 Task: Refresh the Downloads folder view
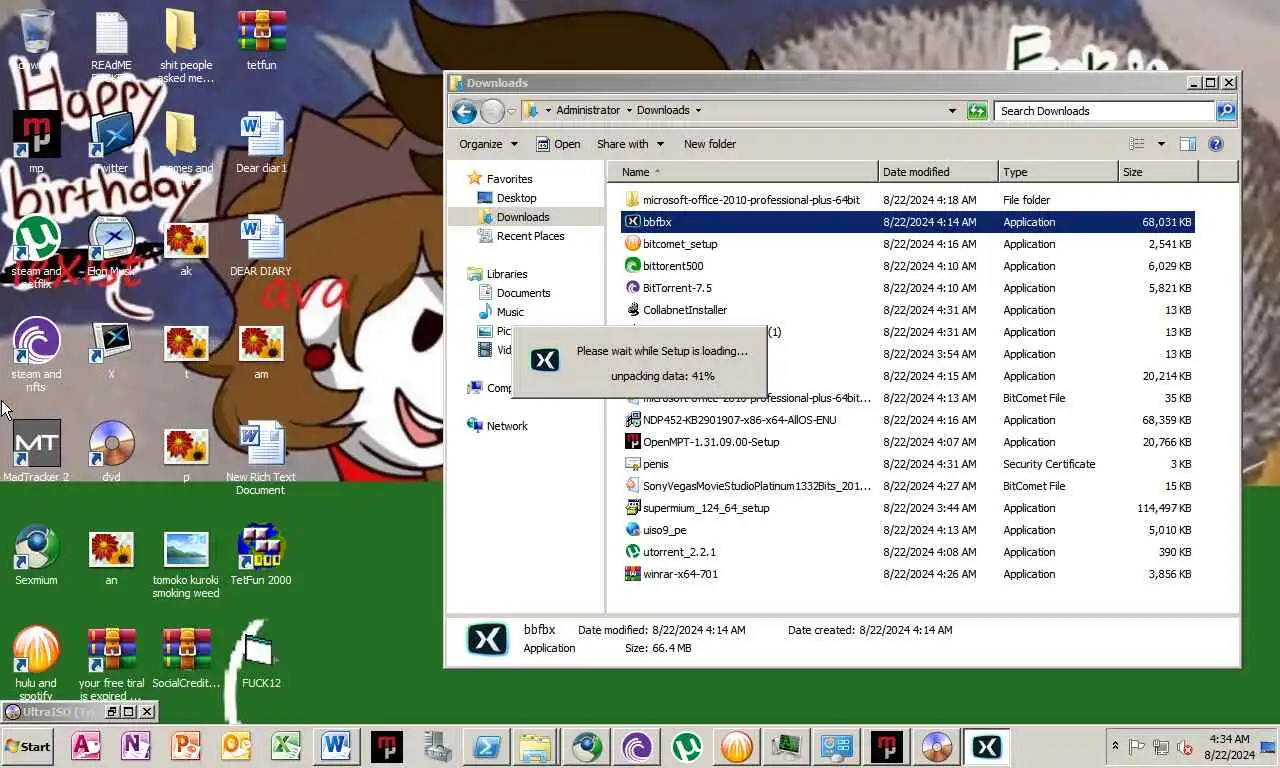tap(977, 111)
